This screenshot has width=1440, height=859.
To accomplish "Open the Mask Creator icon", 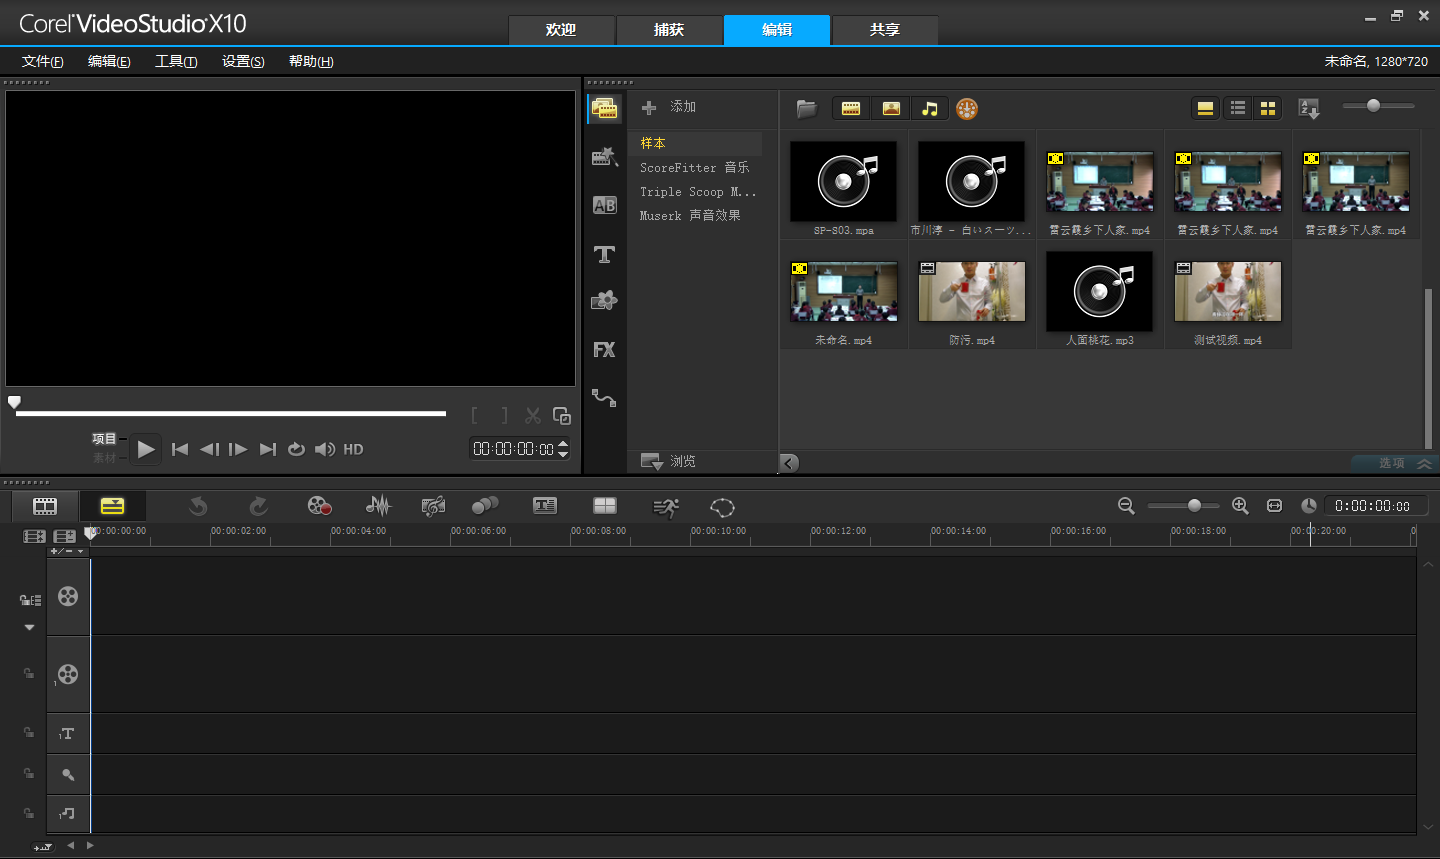I will point(722,507).
